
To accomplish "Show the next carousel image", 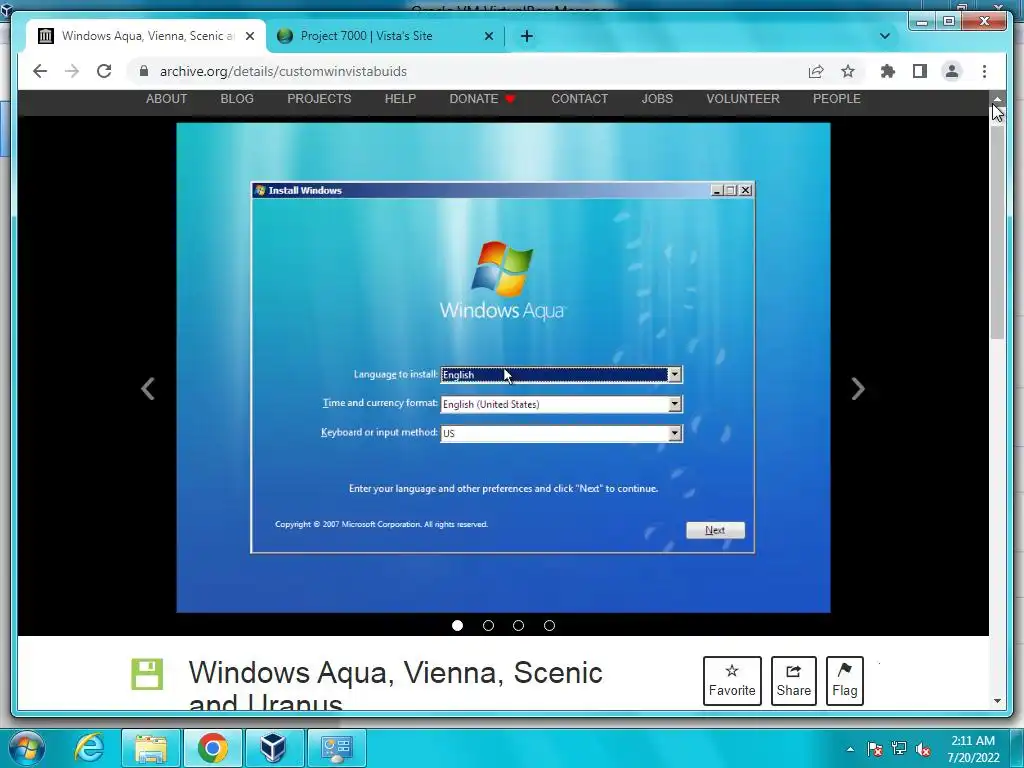I will tap(858, 389).
